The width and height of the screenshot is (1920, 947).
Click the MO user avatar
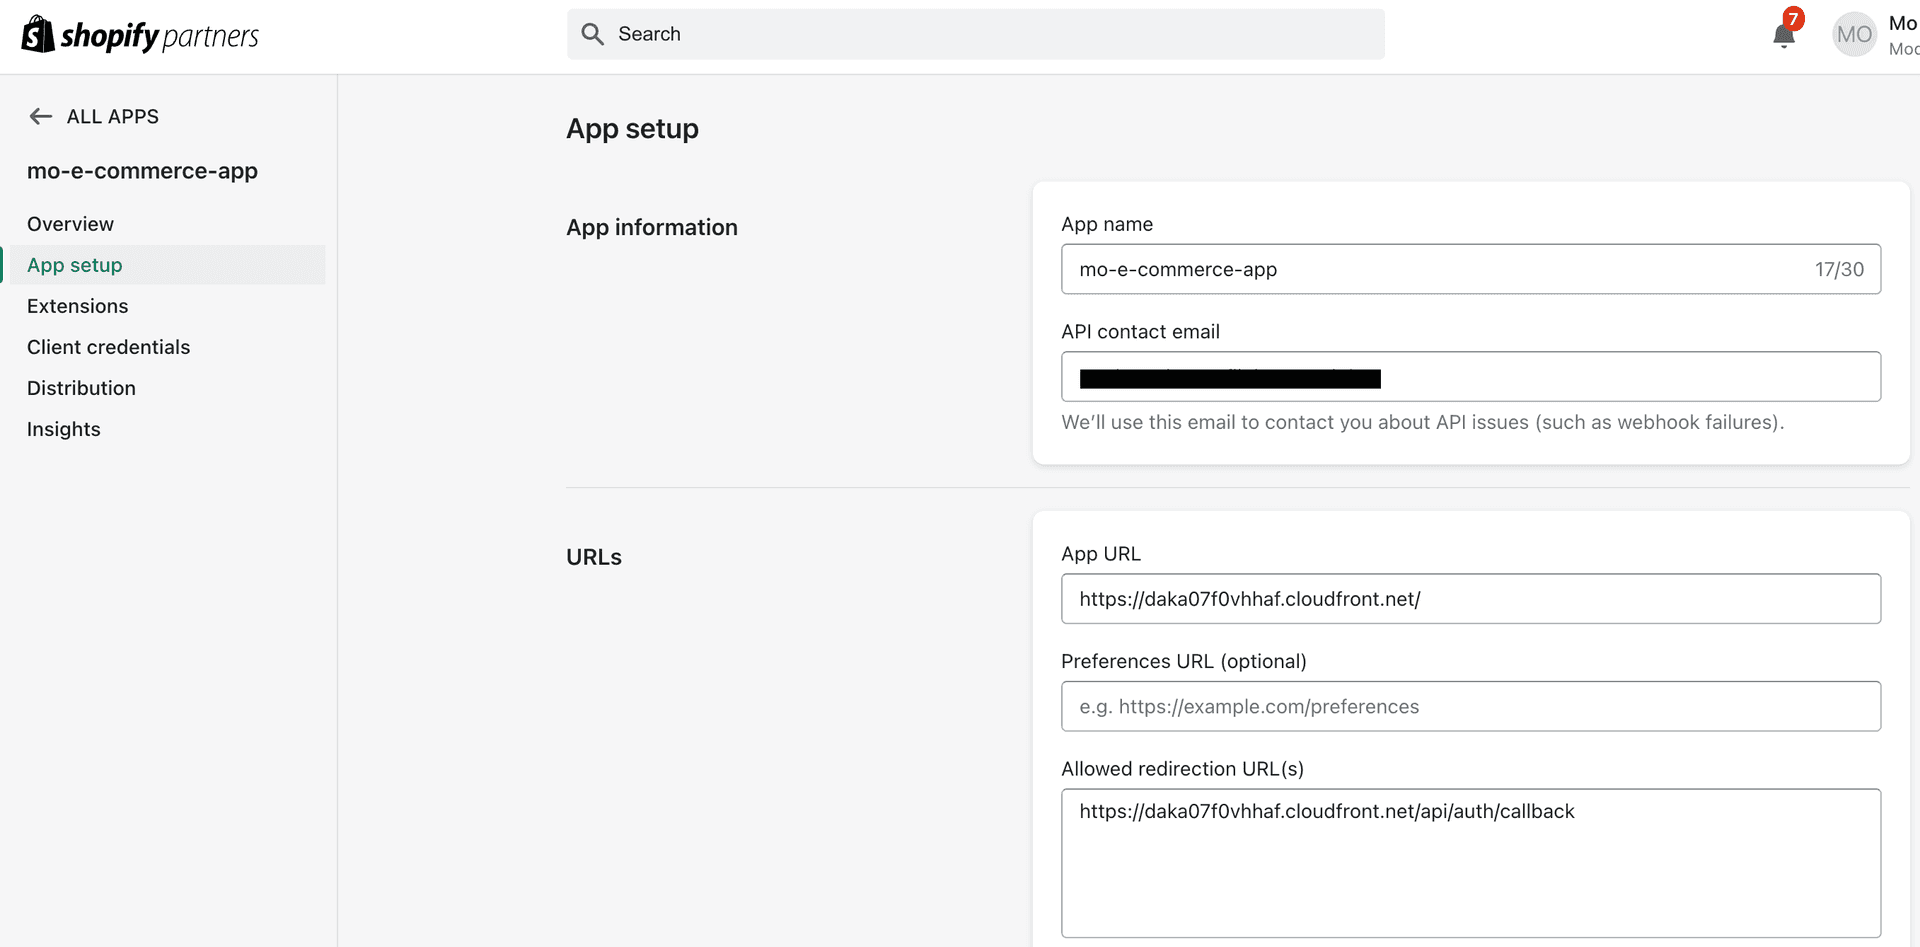point(1854,34)
